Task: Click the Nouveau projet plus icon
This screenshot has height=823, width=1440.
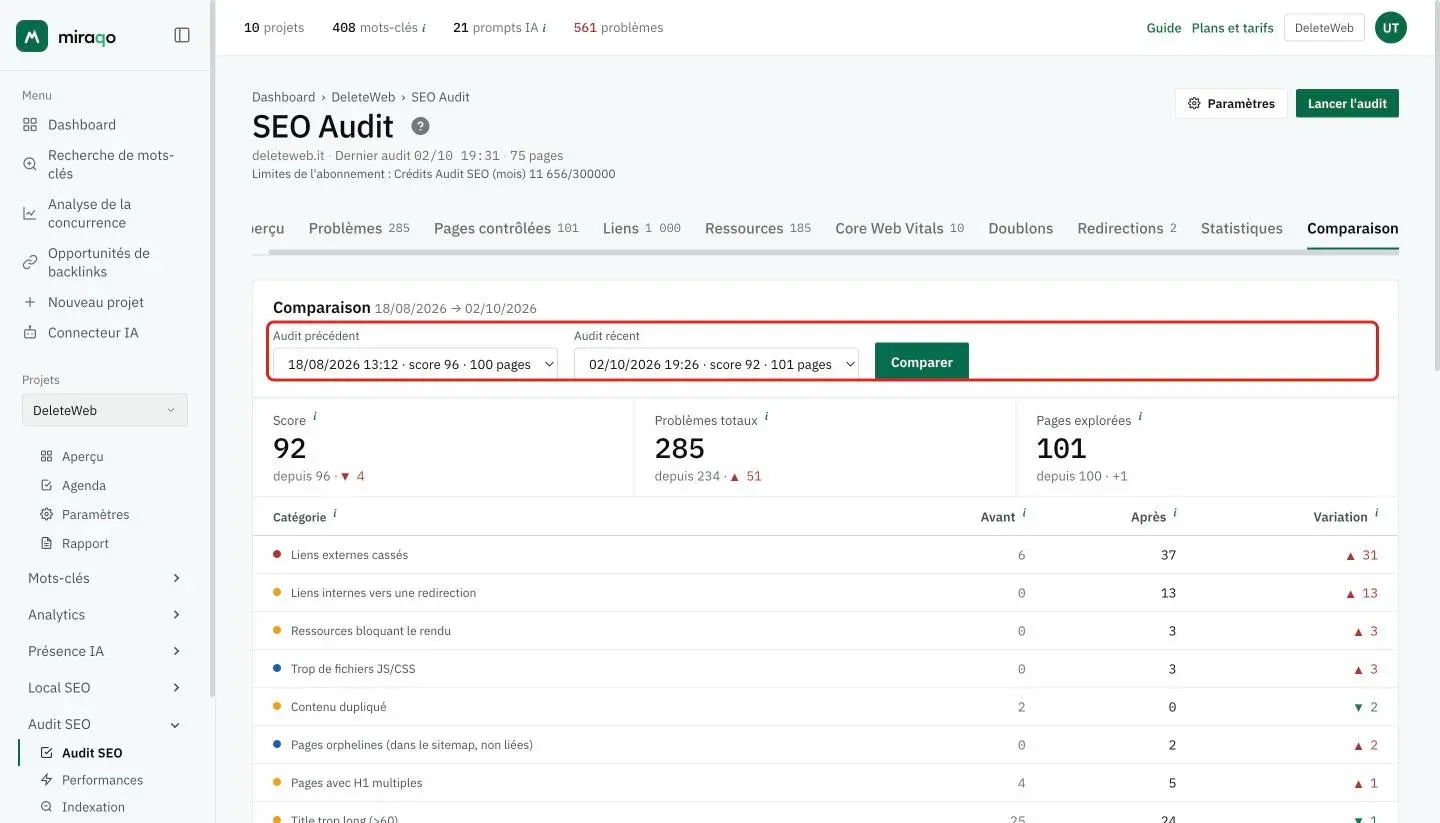Action: coord(30,302)
